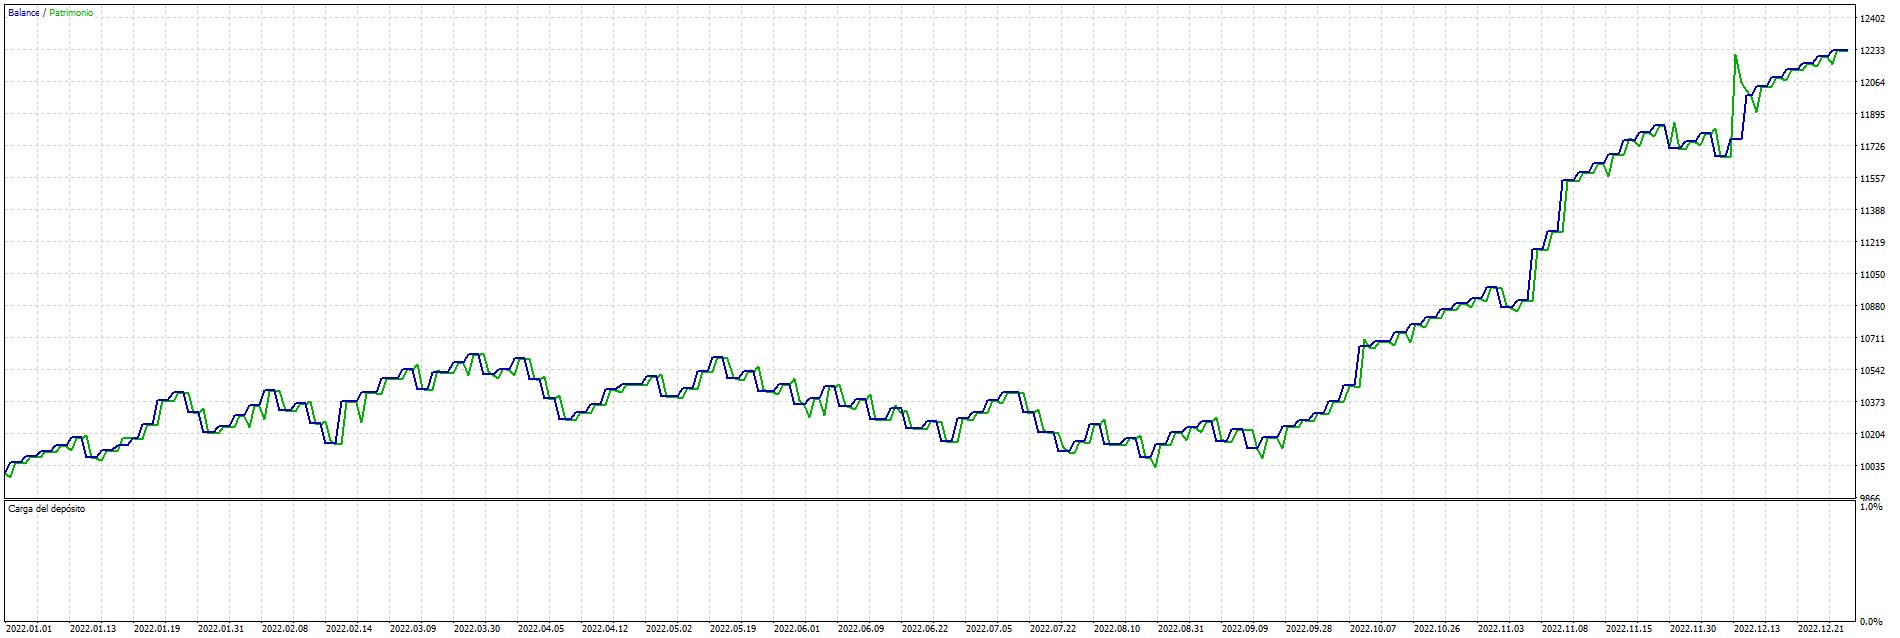The image size is (1900, 638).
Task: Select the 2022.11.08 date marker
Action: point(1564,629)
